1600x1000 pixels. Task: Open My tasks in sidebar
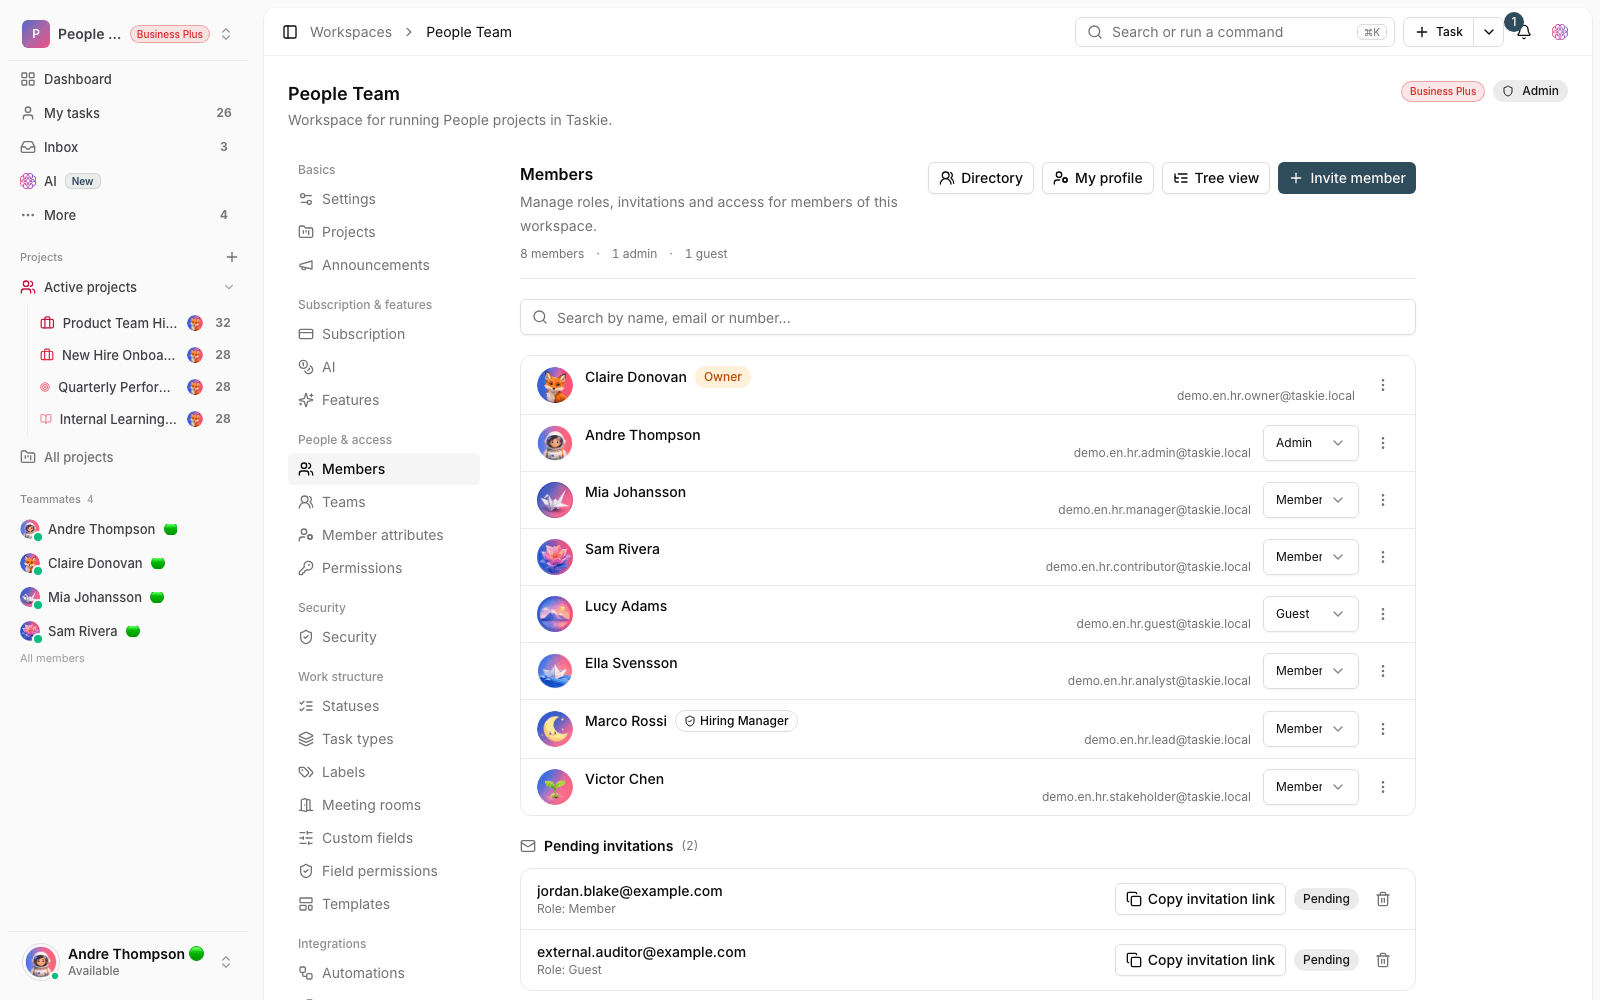(128, 113)
